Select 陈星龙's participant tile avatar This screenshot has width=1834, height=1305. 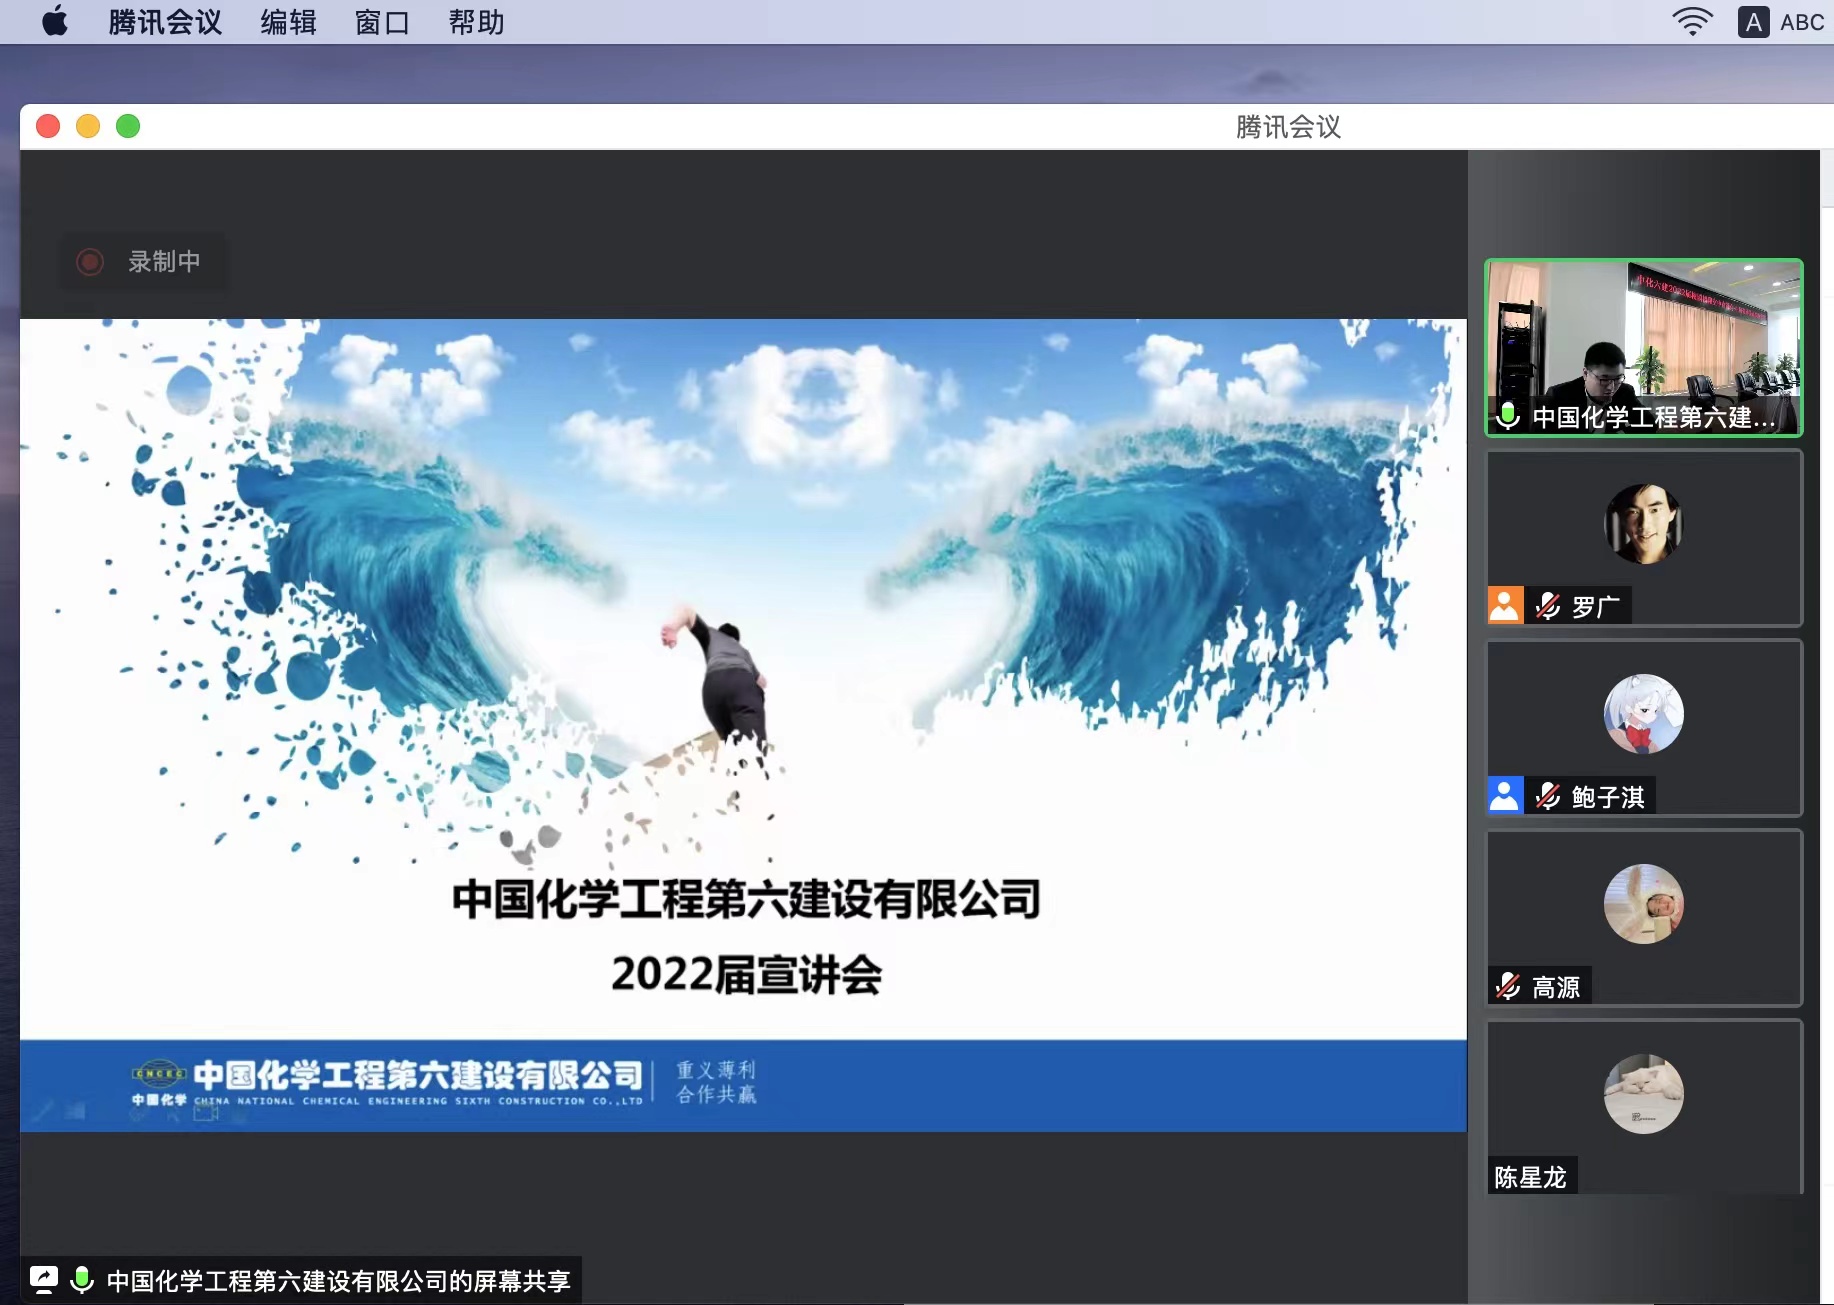(x=1643, y=1094)
